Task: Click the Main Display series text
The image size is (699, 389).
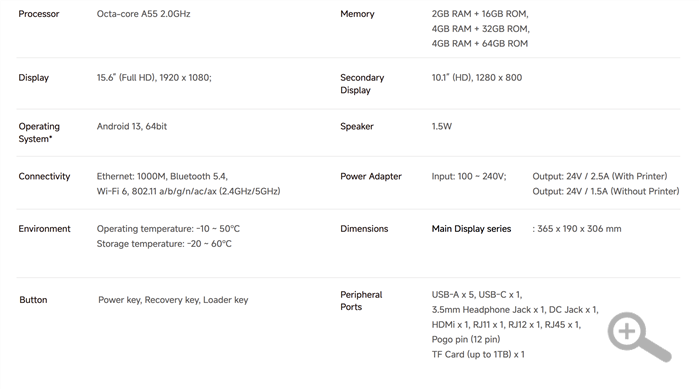Action: [471, 229]
